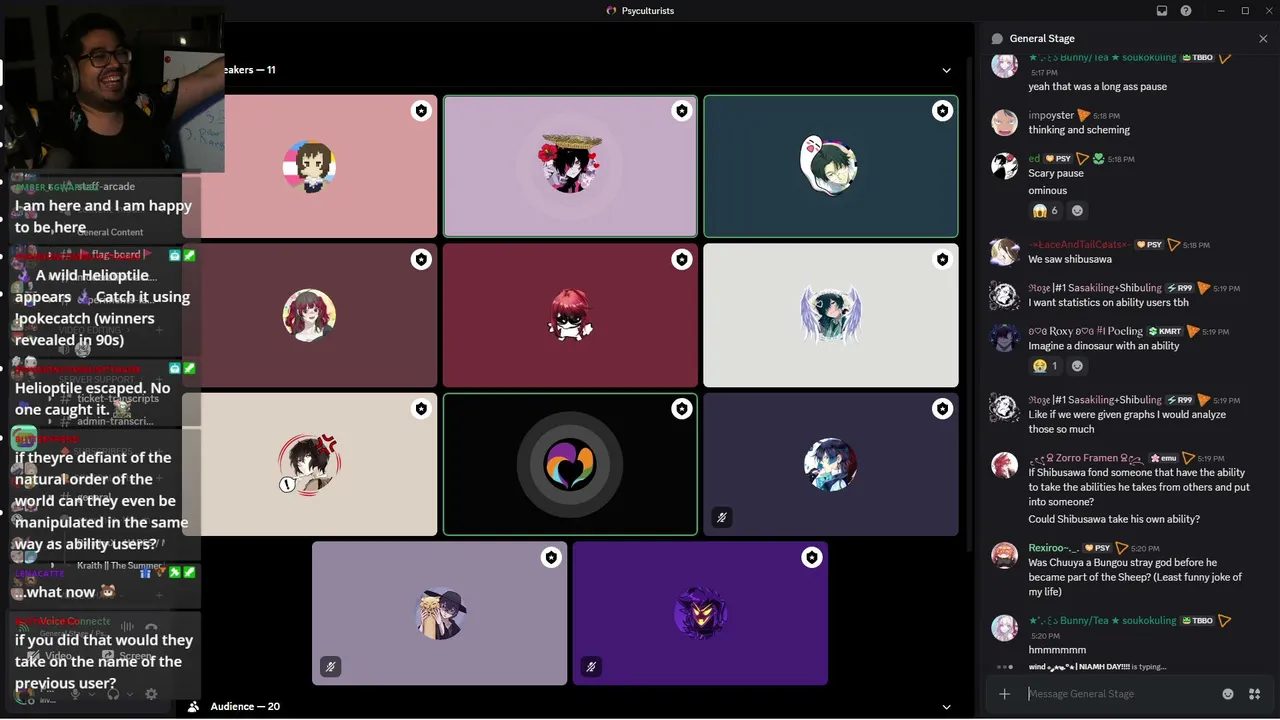Click the moderator badge on the pink speaker tile

click(x=421, y=111)
